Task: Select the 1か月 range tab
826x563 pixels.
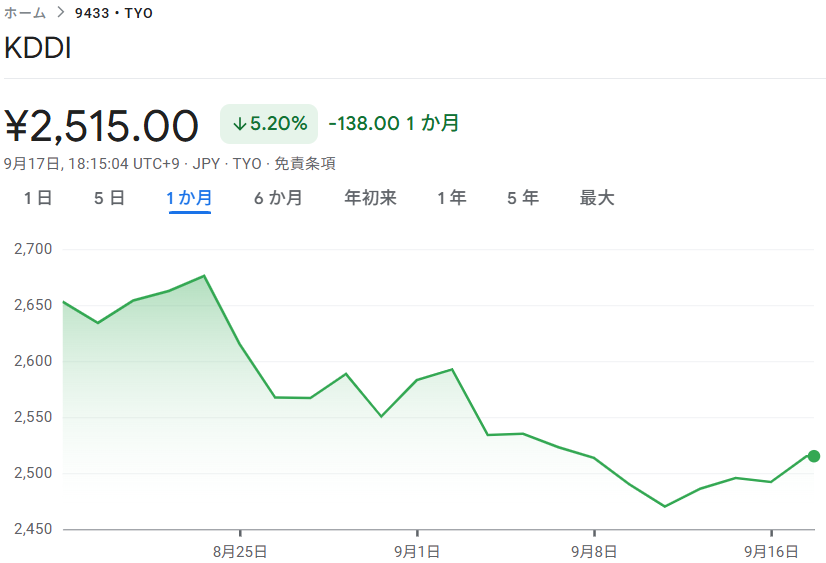Action: point(189,198)
